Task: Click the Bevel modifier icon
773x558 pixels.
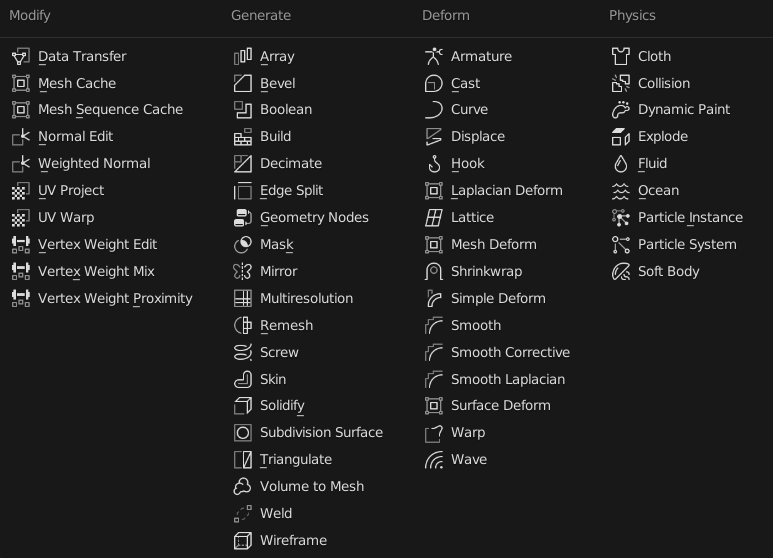Action: [x=243, y=83]
